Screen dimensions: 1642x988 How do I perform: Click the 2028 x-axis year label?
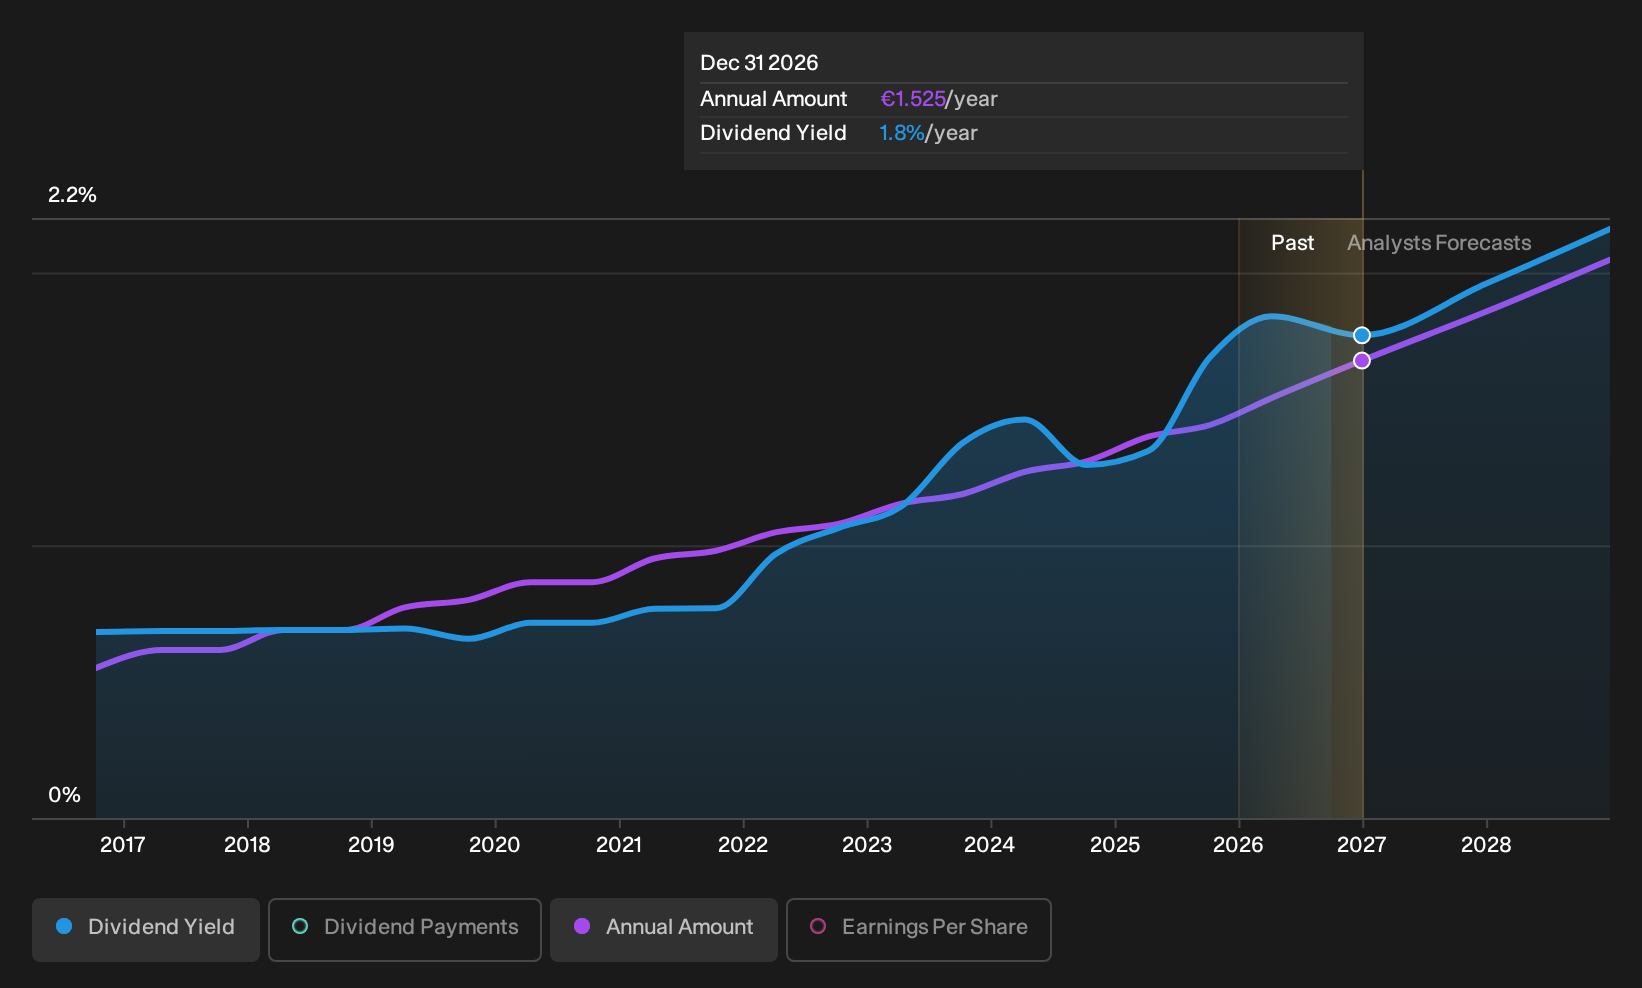[x=1486, y=845]
